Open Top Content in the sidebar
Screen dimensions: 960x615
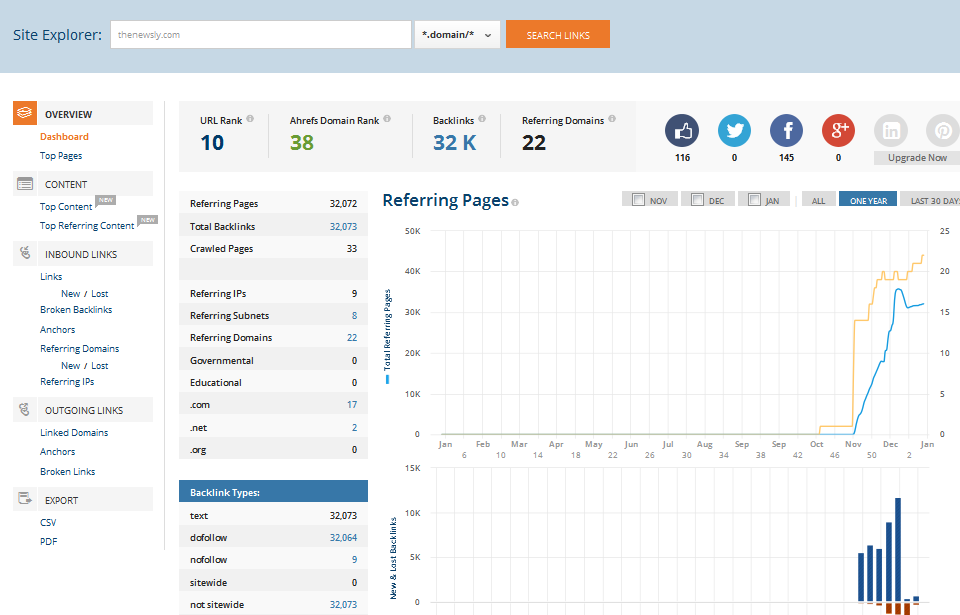click(66, 206)
